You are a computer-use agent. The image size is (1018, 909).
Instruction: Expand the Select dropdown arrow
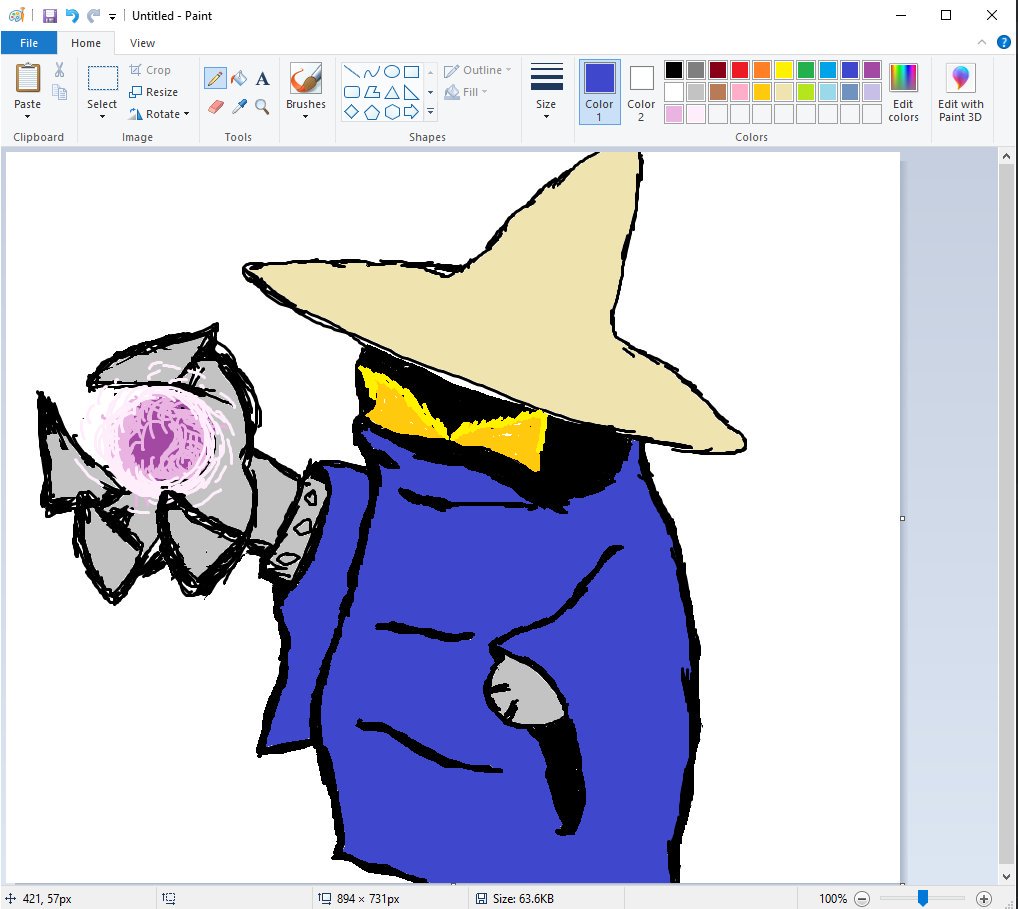[102, 117]
